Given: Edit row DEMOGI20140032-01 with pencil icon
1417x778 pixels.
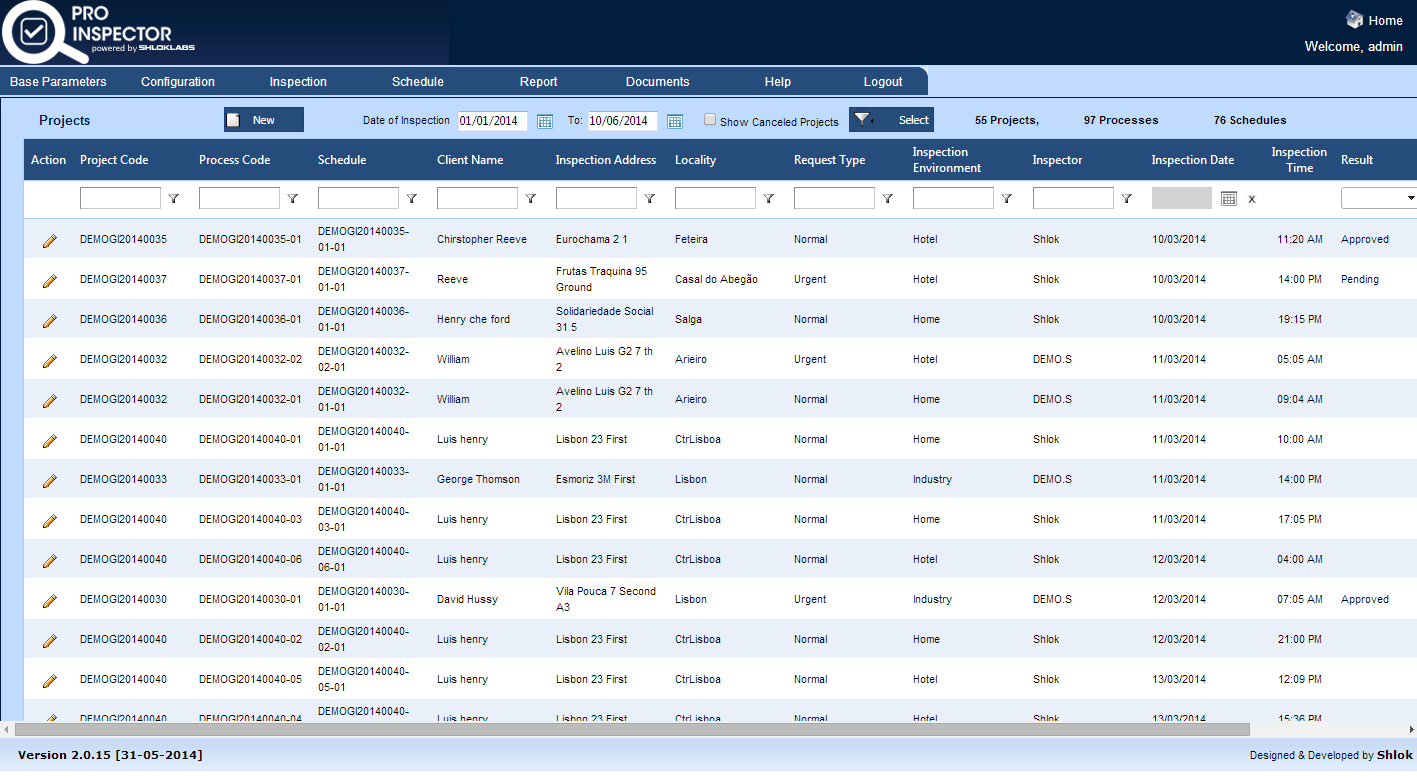Looking at the screenshot, I should click(x=49, y=401).
